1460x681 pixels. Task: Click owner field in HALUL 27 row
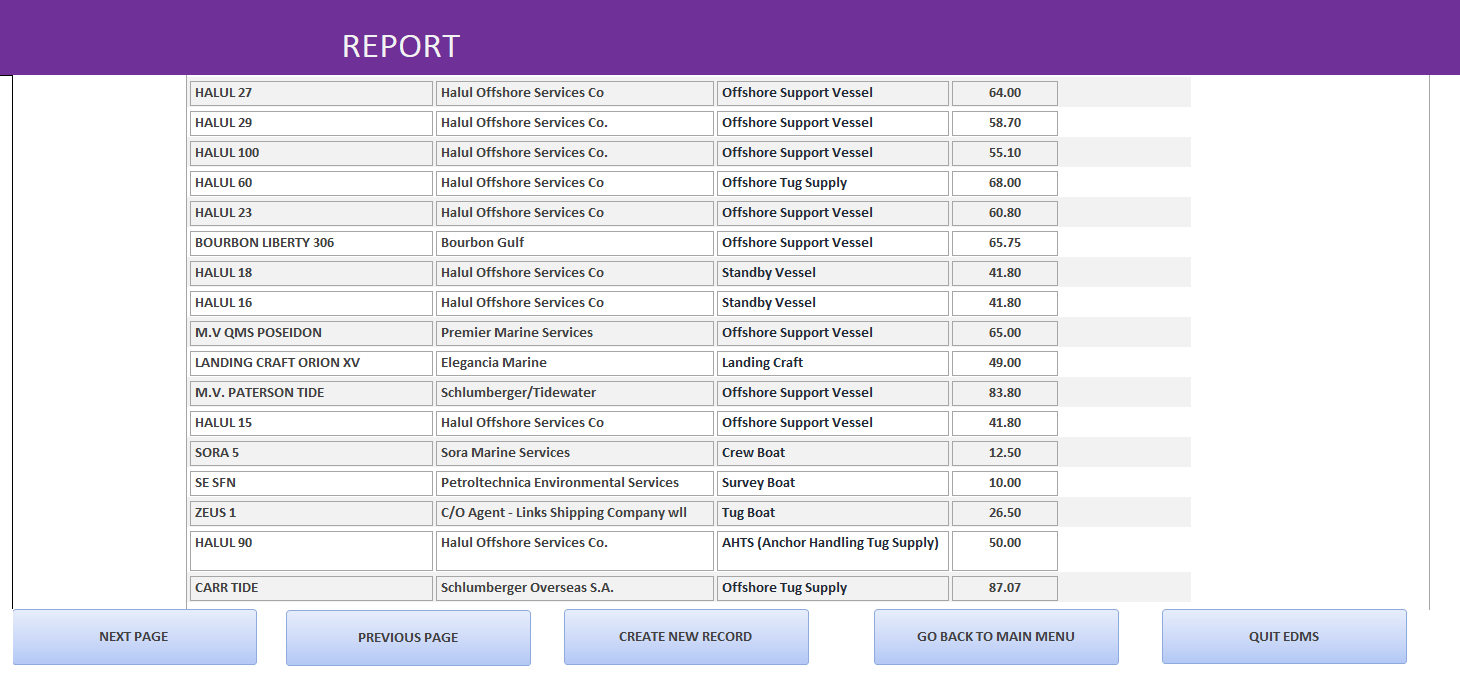tap(575, 93)
